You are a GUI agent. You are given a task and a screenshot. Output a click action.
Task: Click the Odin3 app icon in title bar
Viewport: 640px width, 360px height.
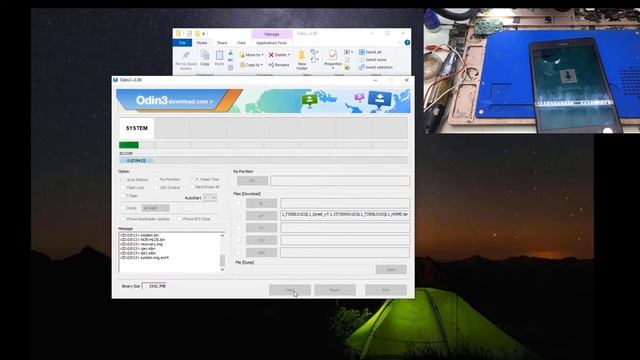coord(116,80)
